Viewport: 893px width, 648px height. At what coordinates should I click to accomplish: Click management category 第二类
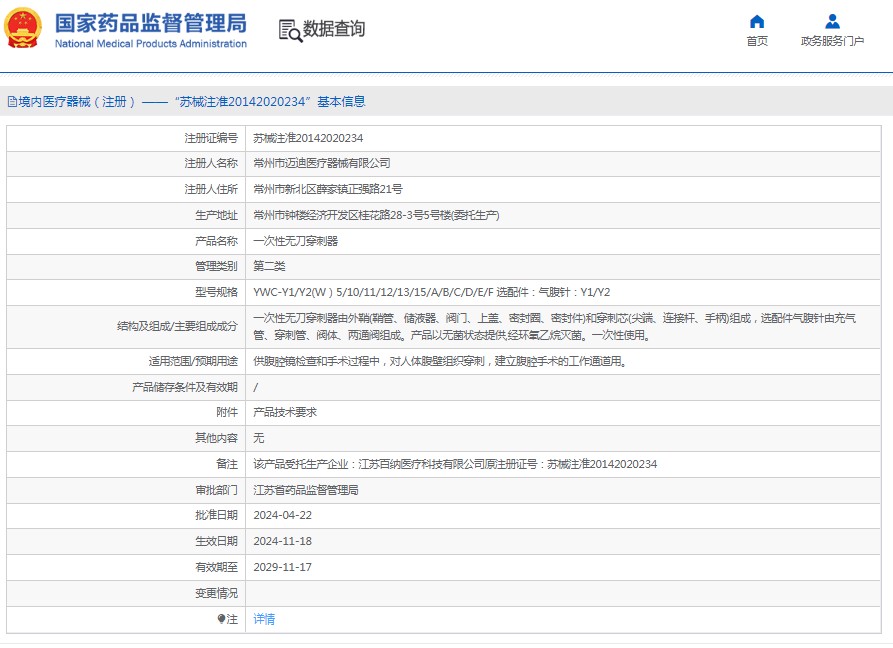[x=269, y=266]
